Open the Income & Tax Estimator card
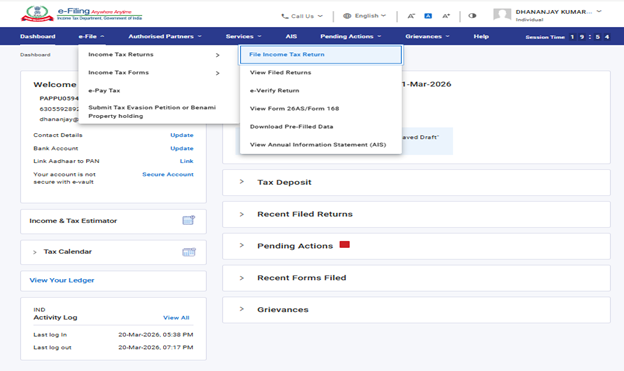 [113, 221]
